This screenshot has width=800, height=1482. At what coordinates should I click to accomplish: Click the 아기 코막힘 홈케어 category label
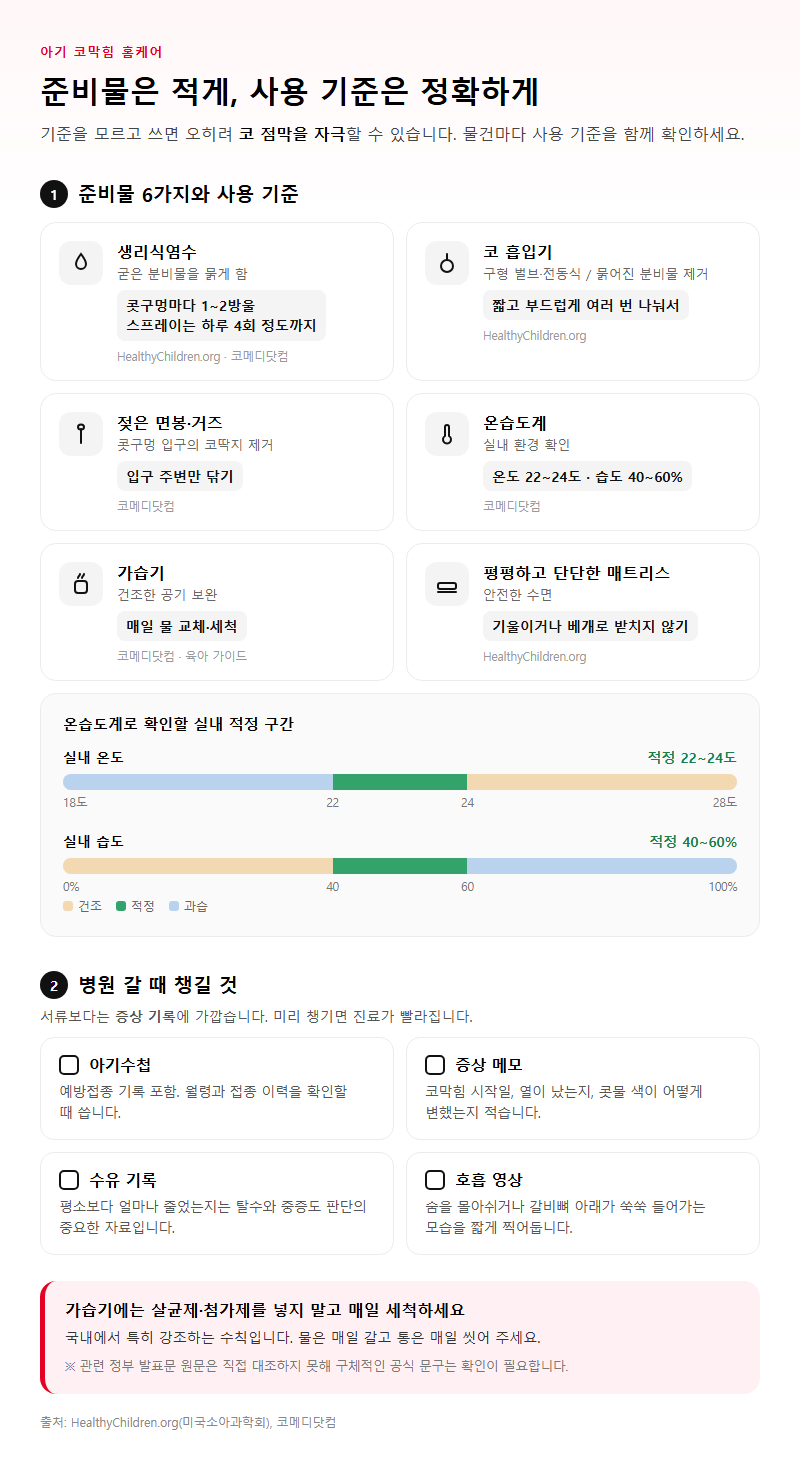[101, 52]
